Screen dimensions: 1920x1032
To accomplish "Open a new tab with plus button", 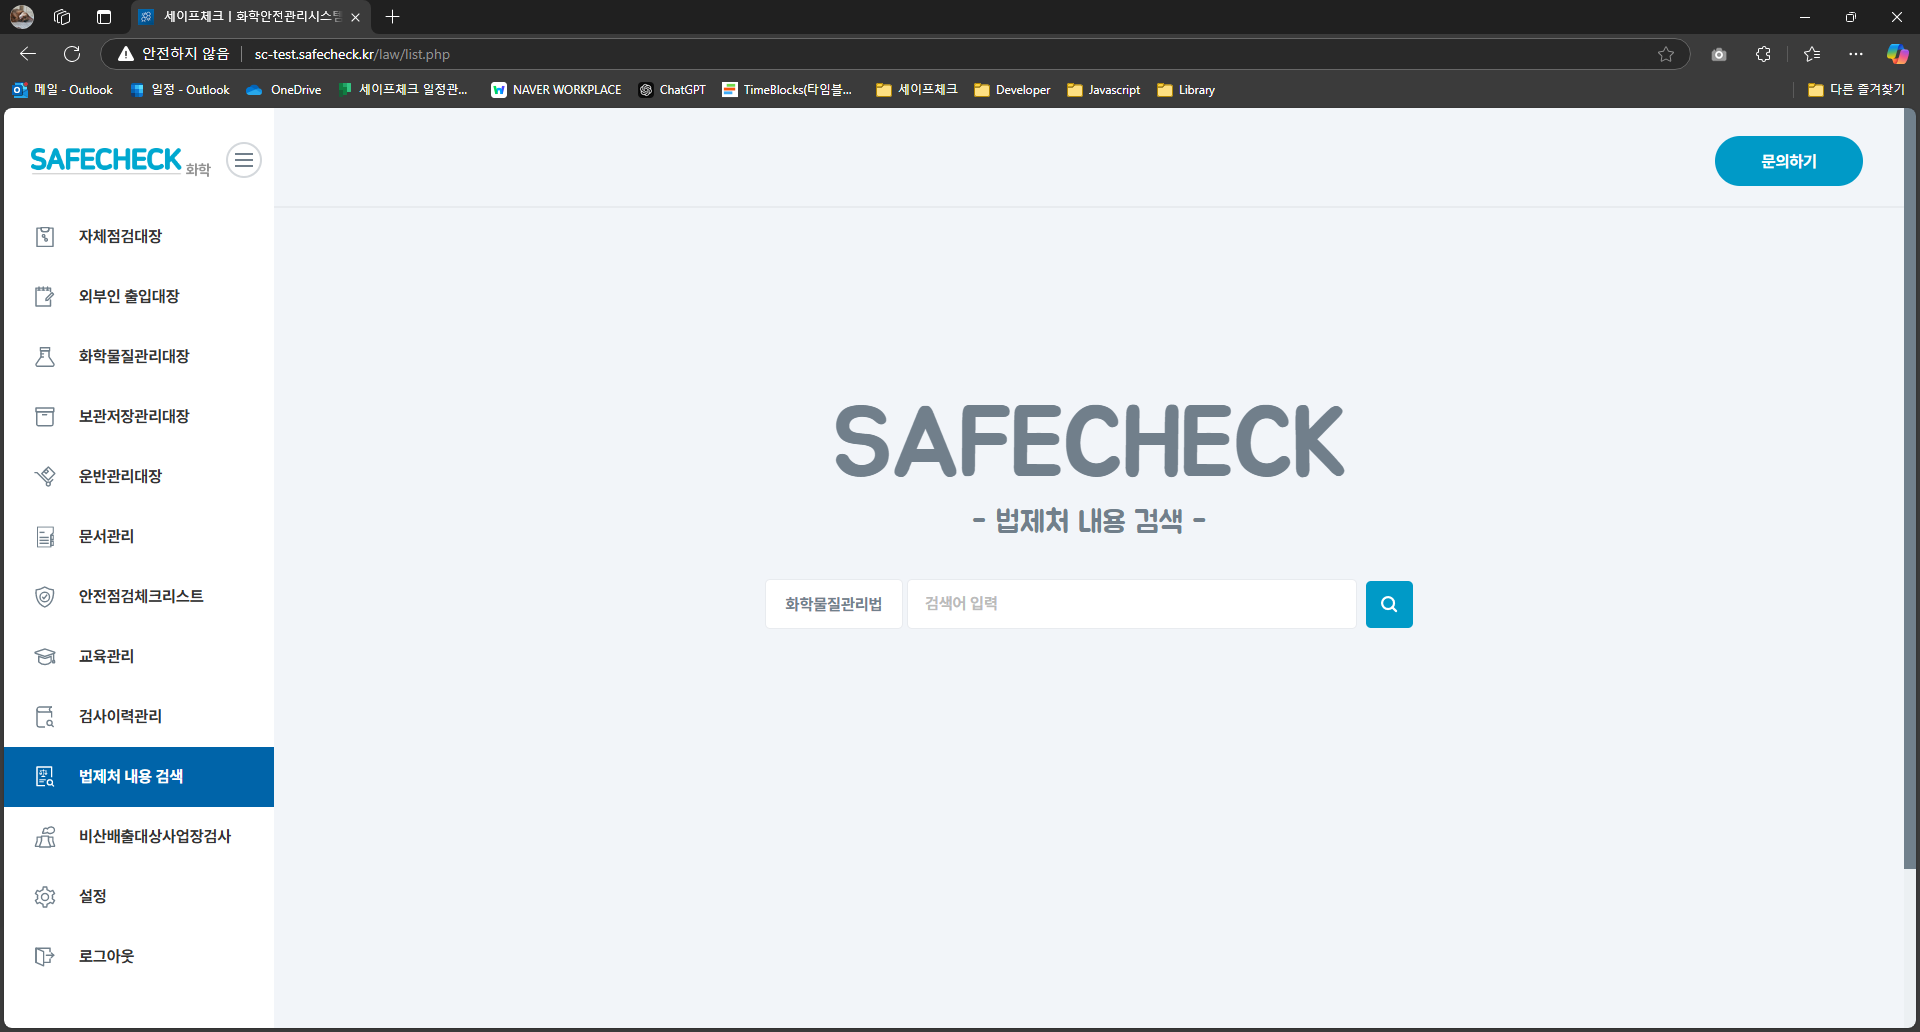I will (393, 17).
